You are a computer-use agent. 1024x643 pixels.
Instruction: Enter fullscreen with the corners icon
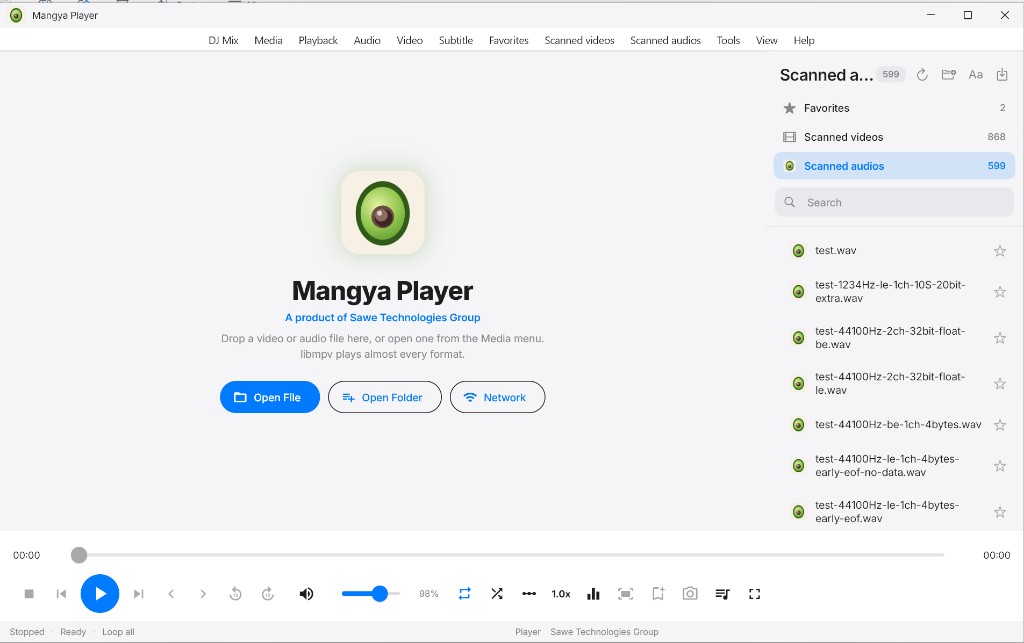(754, 593)
